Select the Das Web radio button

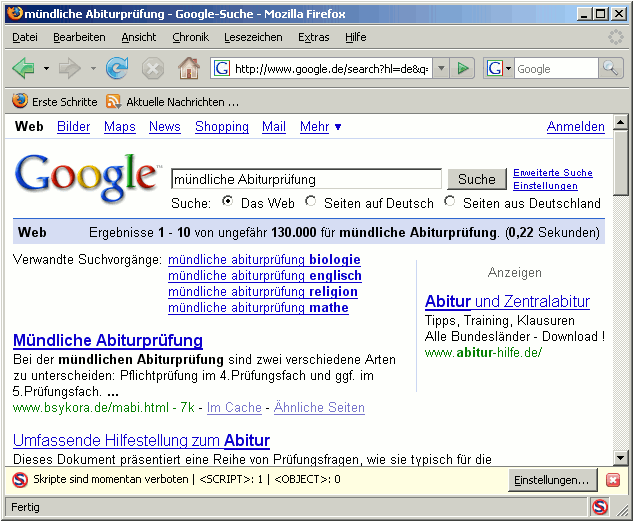tap(228, 201)
